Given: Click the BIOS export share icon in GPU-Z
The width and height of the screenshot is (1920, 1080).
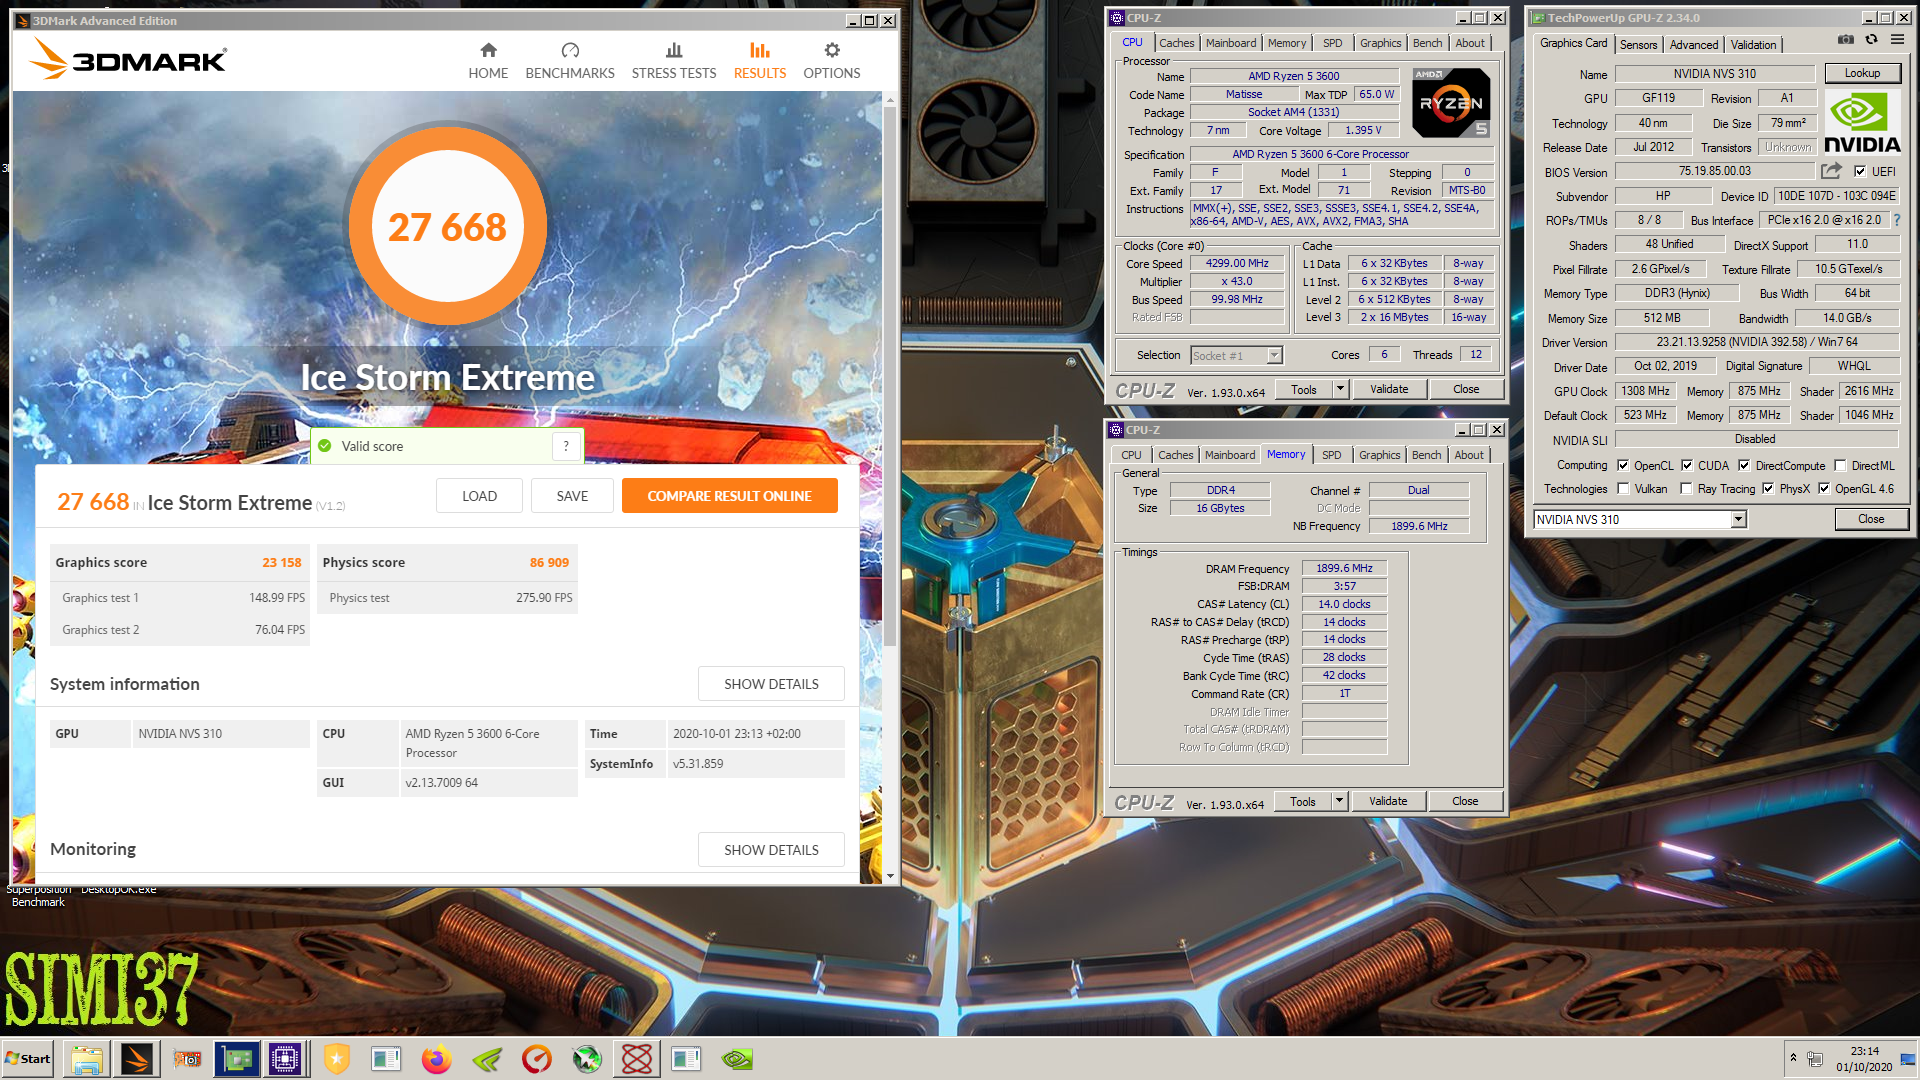Looking at the screenshot, I should pos(1831,171).
